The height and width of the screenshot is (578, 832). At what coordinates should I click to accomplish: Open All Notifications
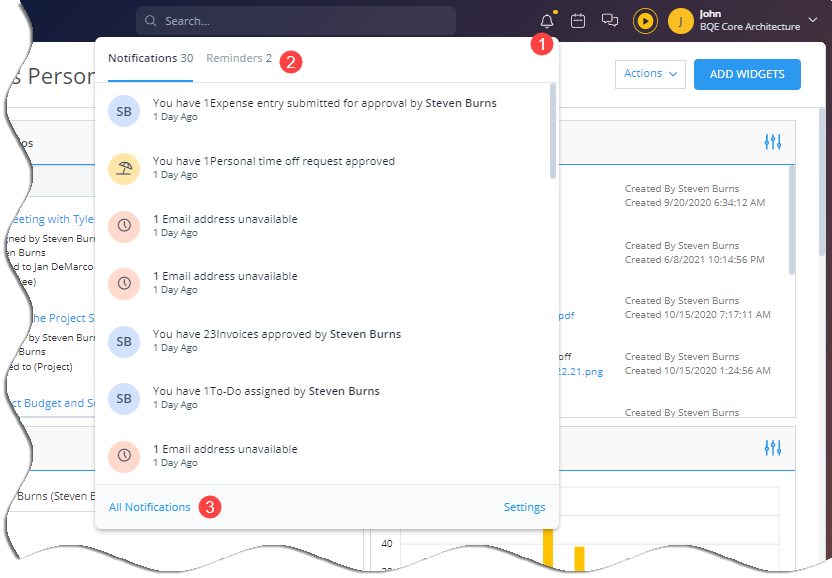pyautogui.click(x=148, y=507)
